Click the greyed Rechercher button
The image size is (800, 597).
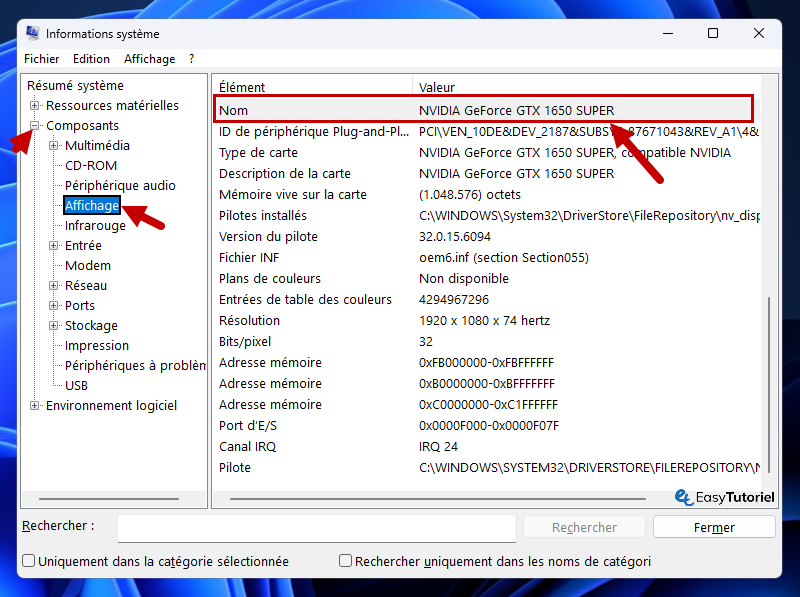click(584, 527)
